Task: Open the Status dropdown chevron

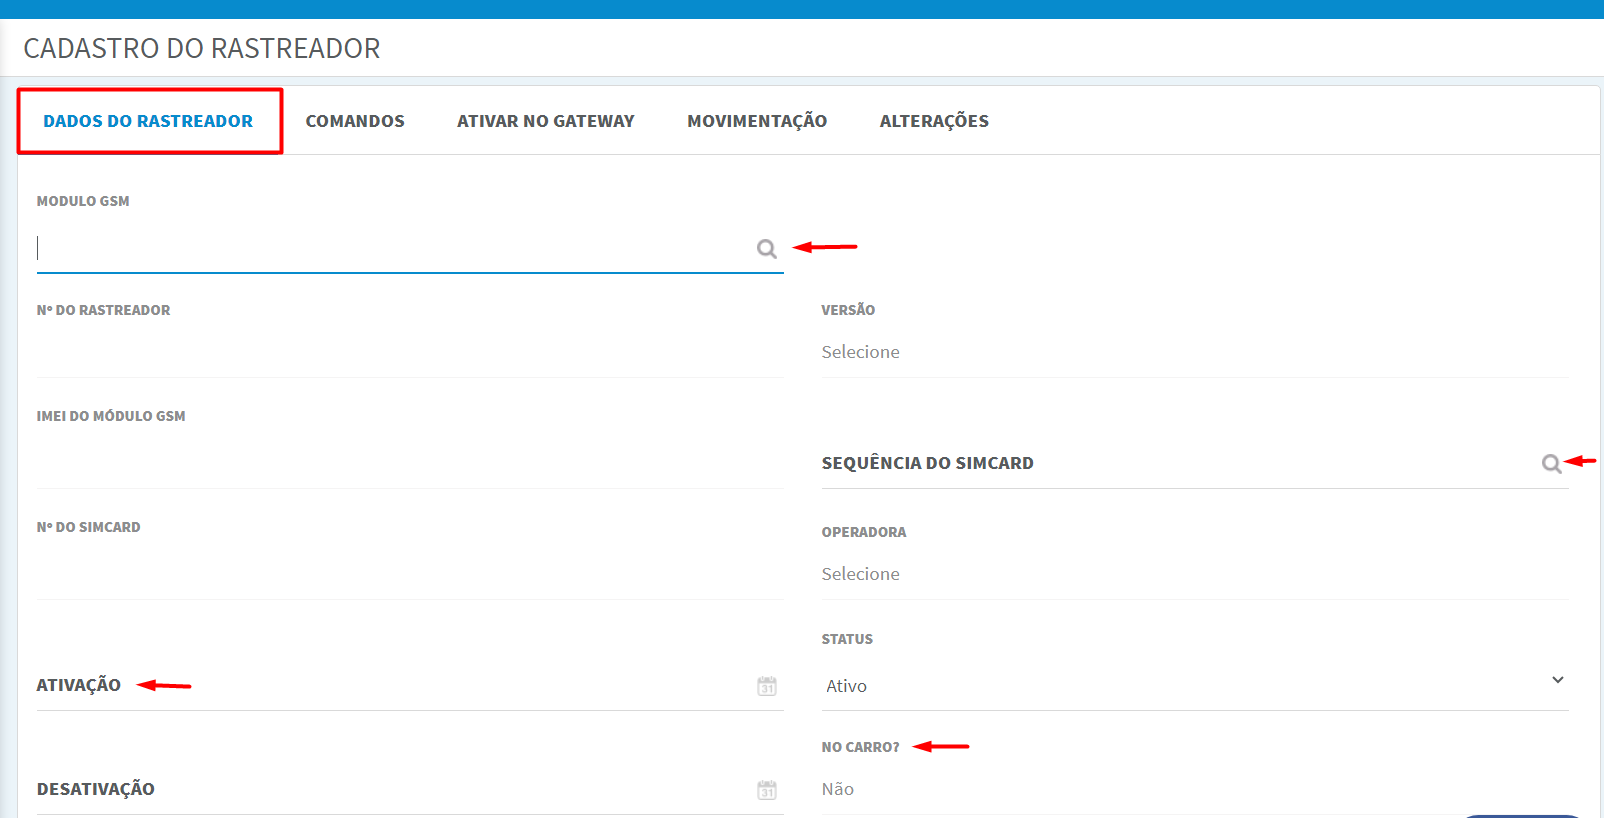Action: (1558, 680)
